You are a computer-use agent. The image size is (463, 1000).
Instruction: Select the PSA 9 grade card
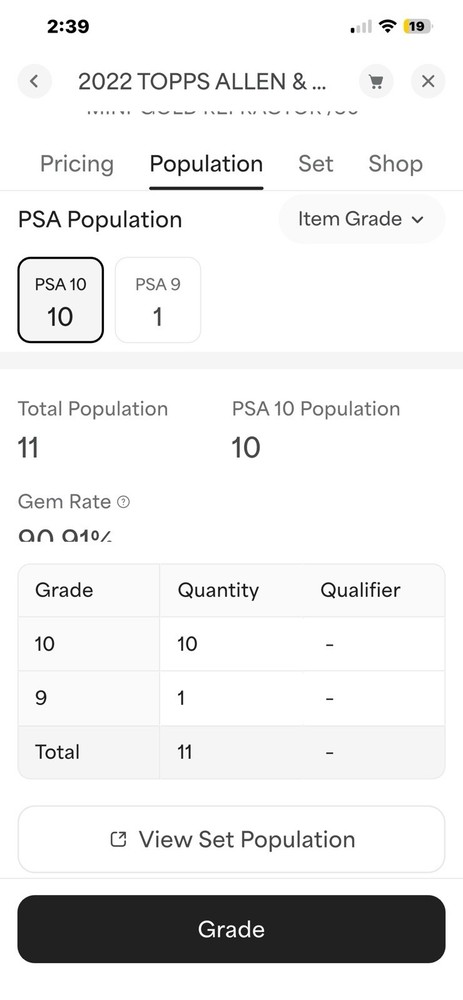158,300
